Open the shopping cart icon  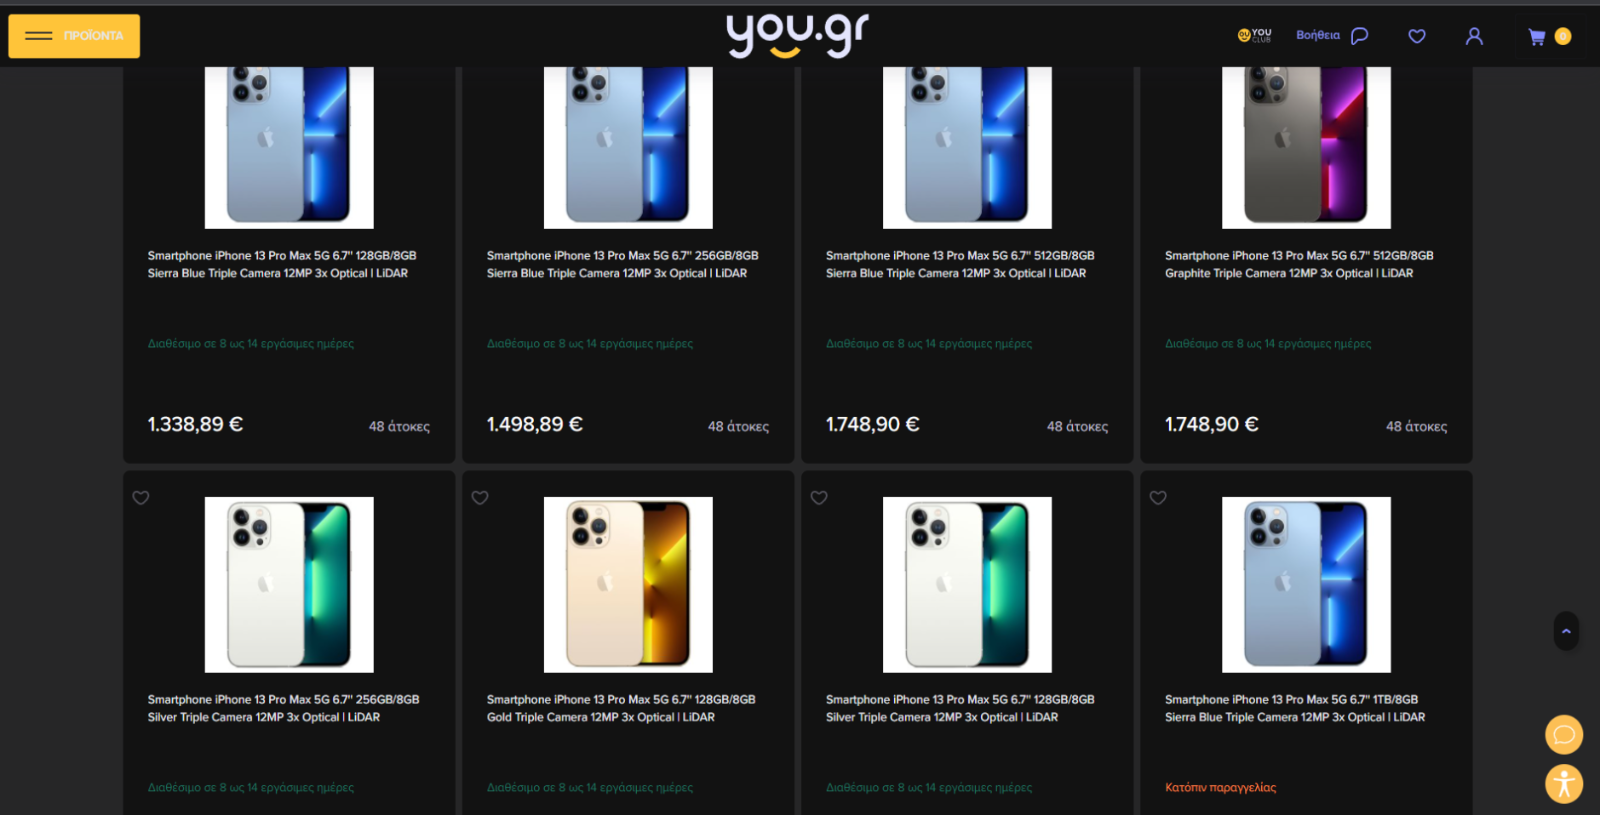pos(1537,37)
